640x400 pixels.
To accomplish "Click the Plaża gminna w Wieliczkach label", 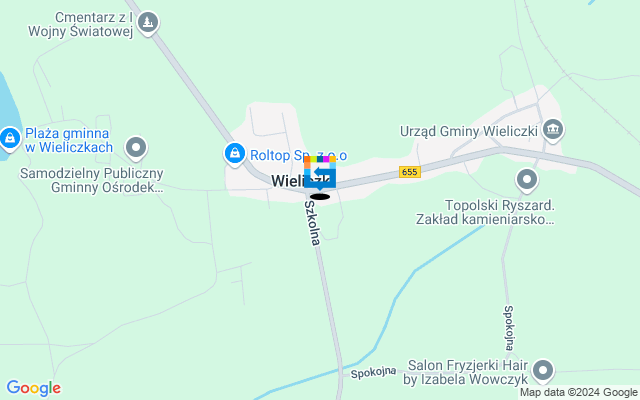I will coord(69,140).
